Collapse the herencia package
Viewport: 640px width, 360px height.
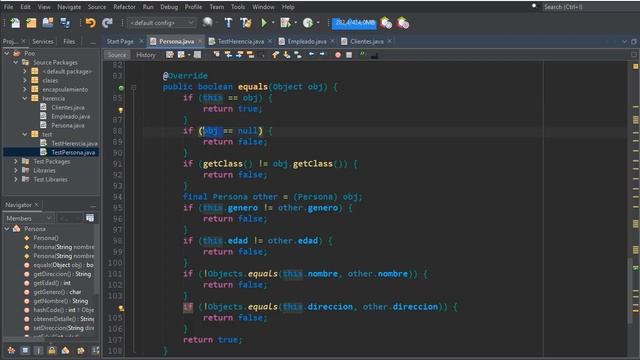(x=25, y=98)
